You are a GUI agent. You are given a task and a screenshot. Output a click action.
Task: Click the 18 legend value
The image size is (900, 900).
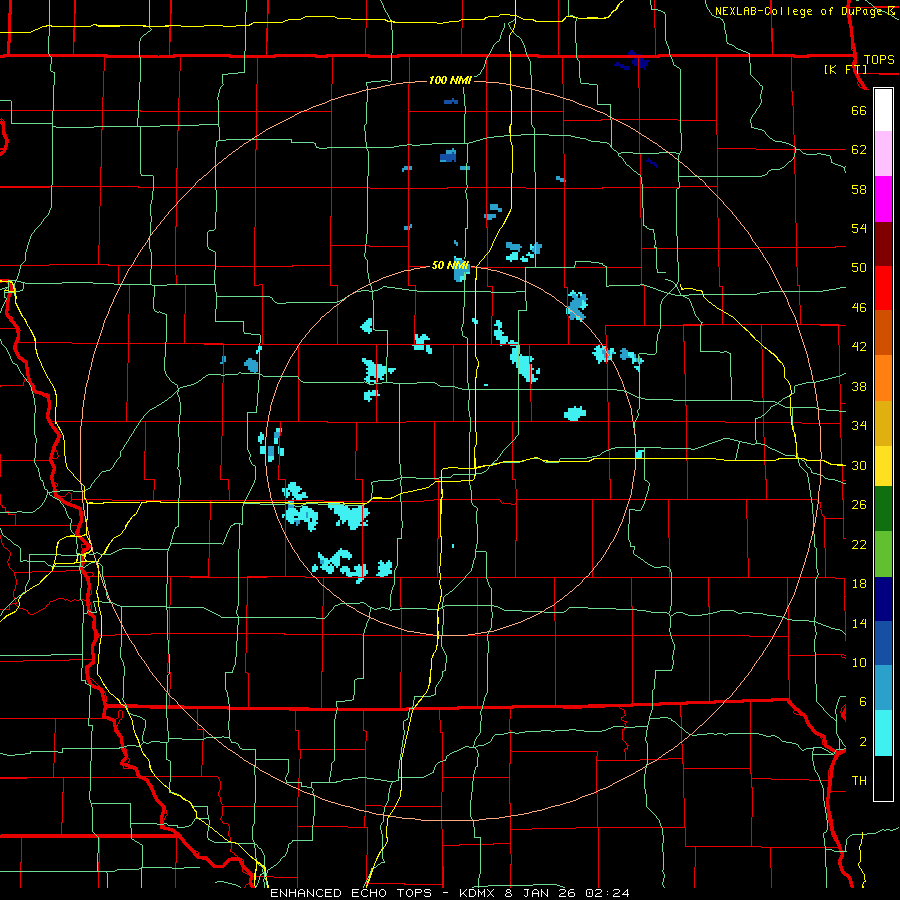click(859, 584)
